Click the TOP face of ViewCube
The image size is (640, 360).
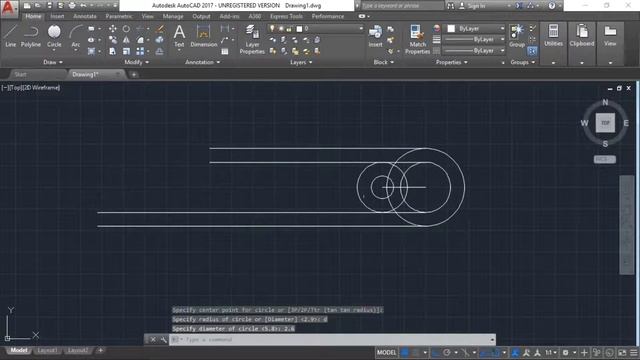click(x=605, y=123)
